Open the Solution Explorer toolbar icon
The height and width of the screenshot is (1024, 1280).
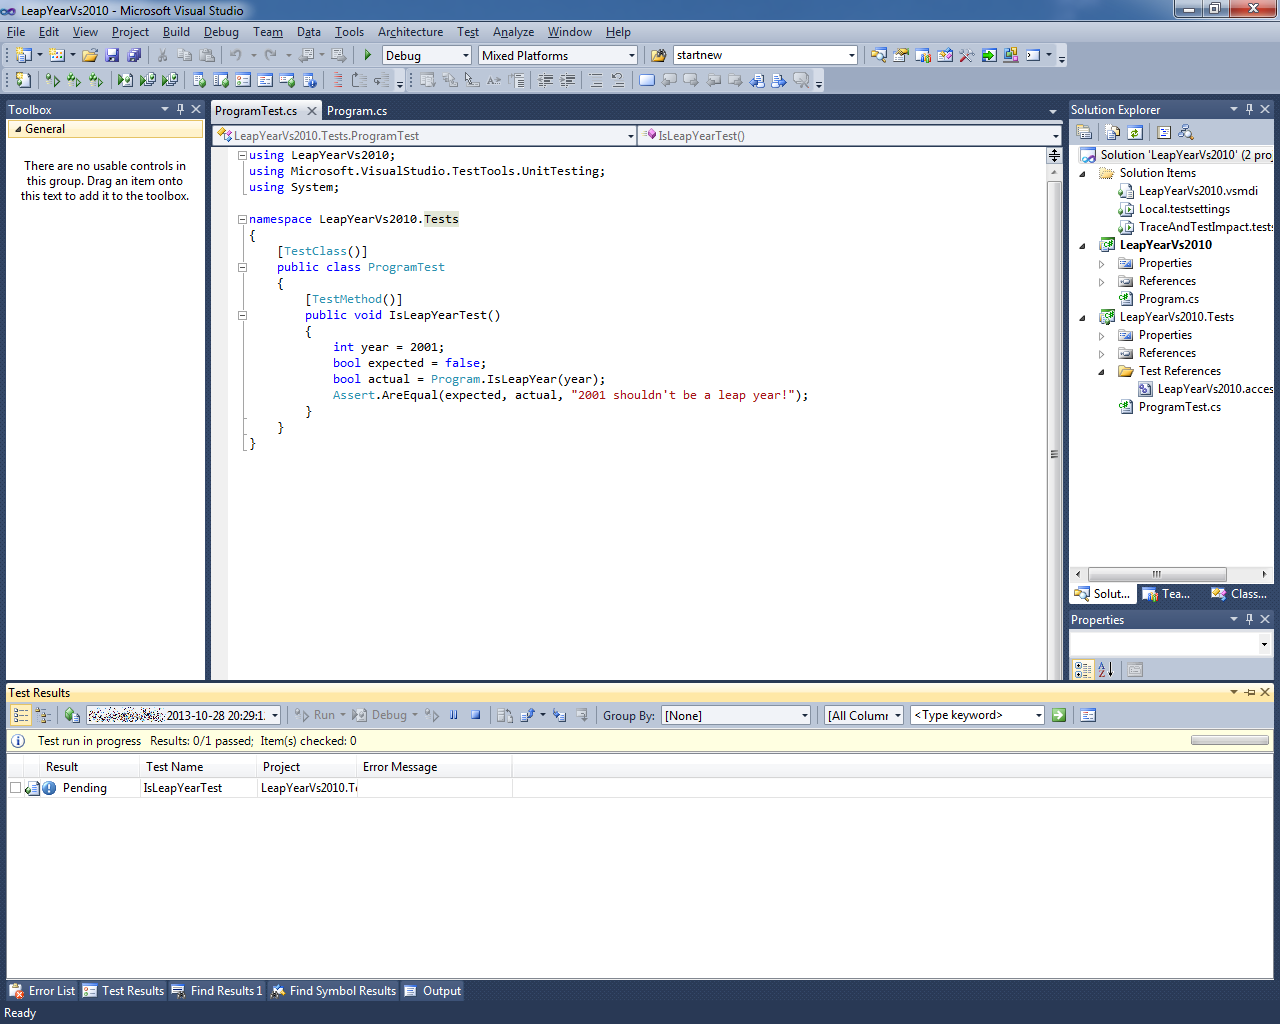point(878,55)
